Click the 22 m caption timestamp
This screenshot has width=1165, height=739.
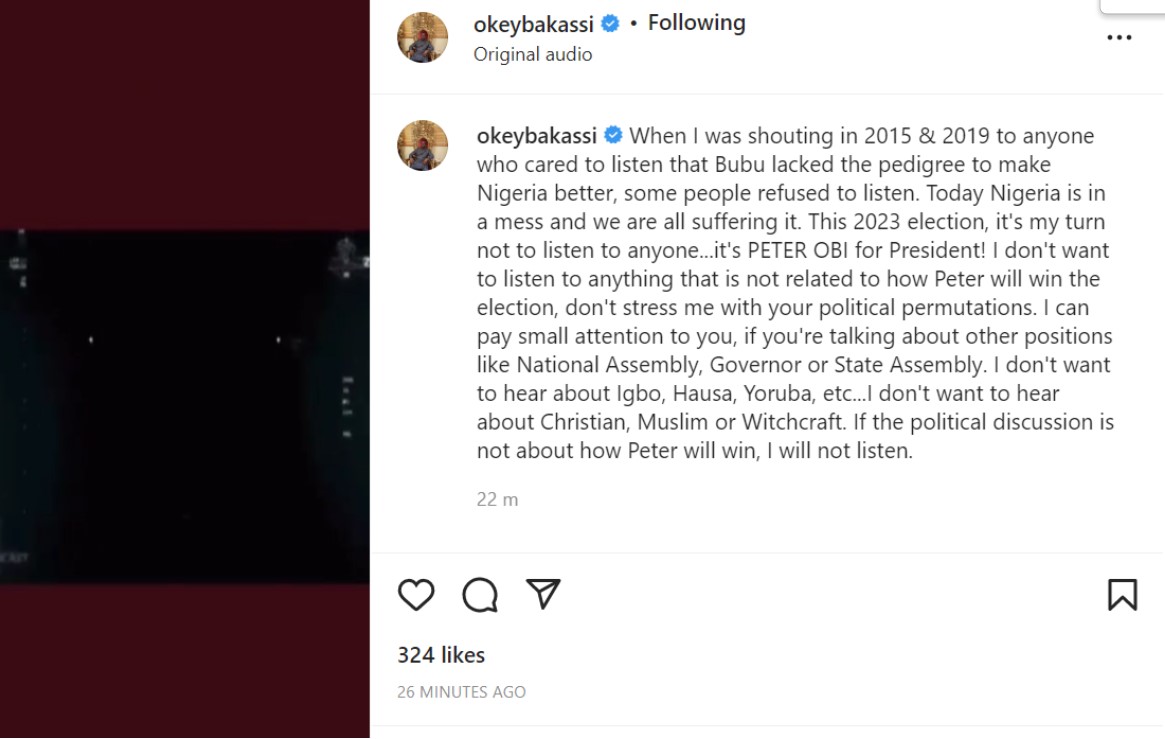pos(497,499)
